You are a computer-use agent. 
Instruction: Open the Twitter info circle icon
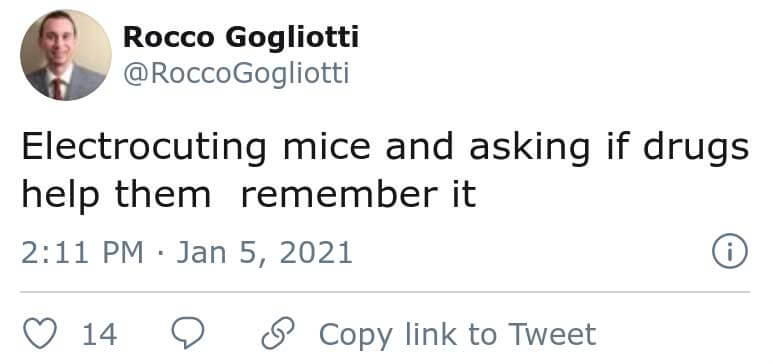tap(730, 251)
